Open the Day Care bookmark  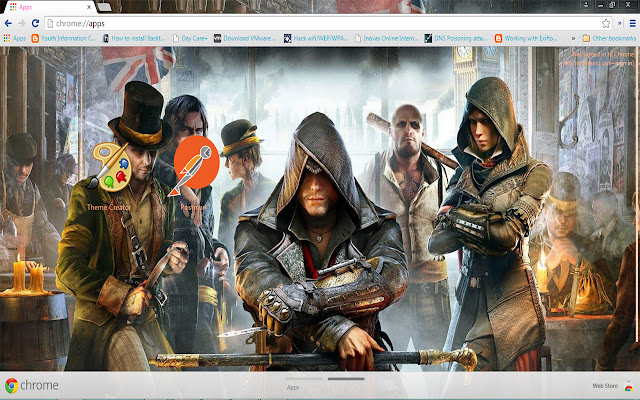click(x=190, y=38)
